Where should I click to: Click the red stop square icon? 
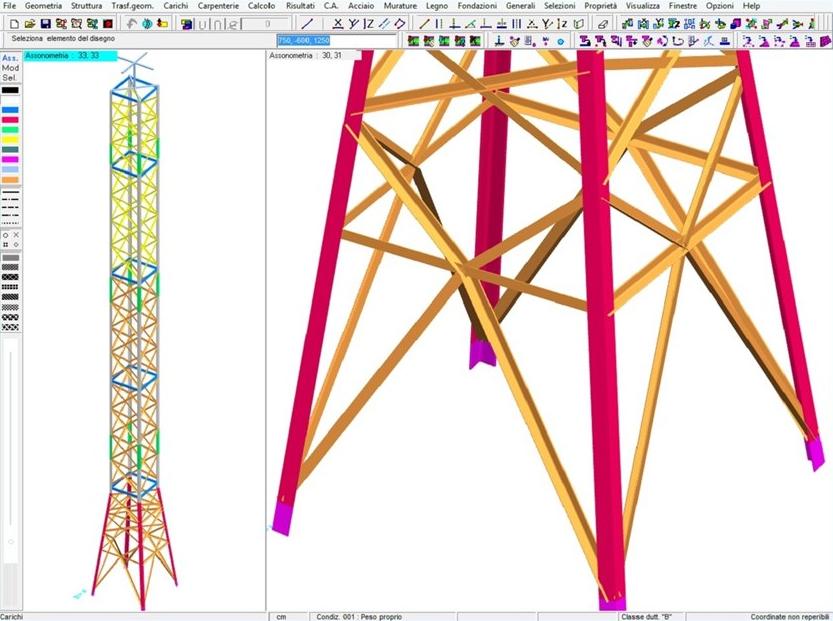(x=106, y=23)
